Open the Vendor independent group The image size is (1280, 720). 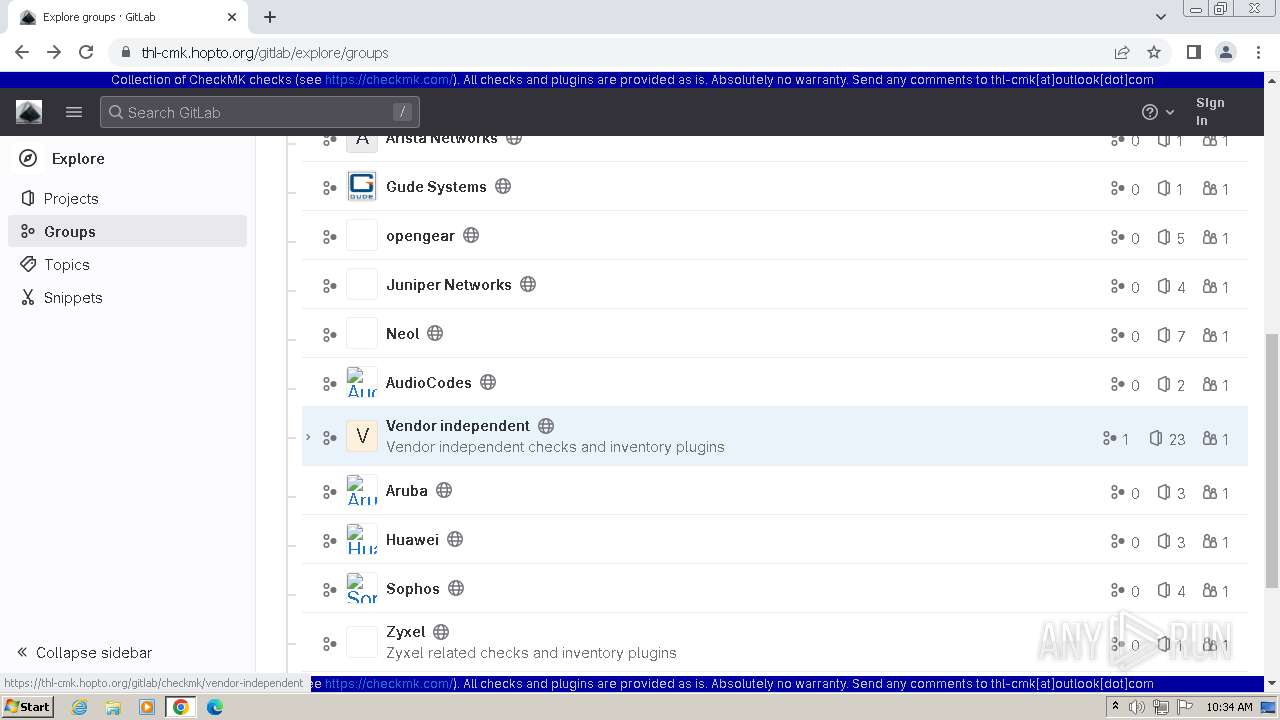coord(458,426)
